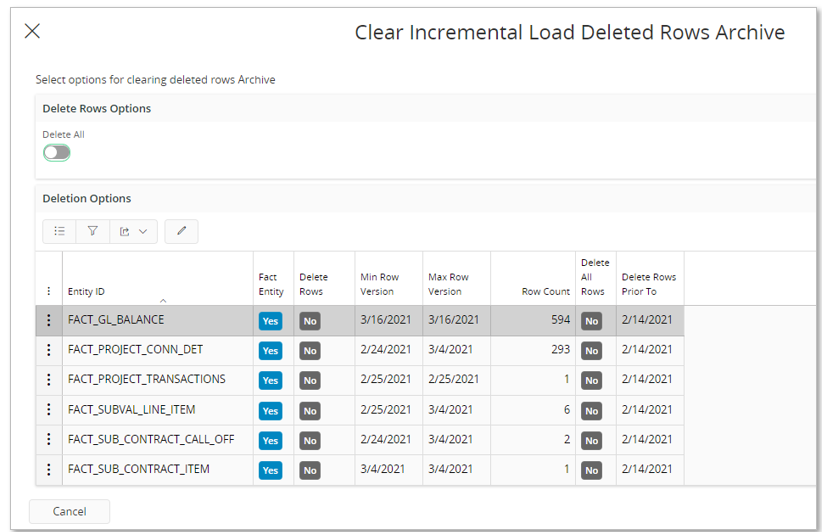822x532 pixels.
Task: Close the dialog with the X icon
Action: coord(32,31)
